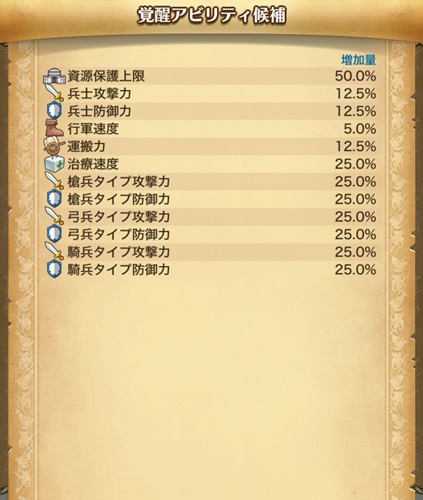Click the 50.0% value for 資源保護上限

coord(355,76)
